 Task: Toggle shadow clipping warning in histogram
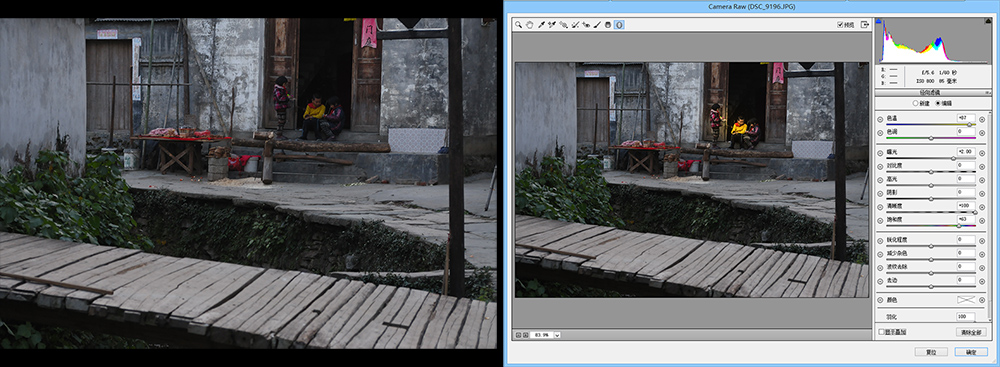click(x=878, y=22)
